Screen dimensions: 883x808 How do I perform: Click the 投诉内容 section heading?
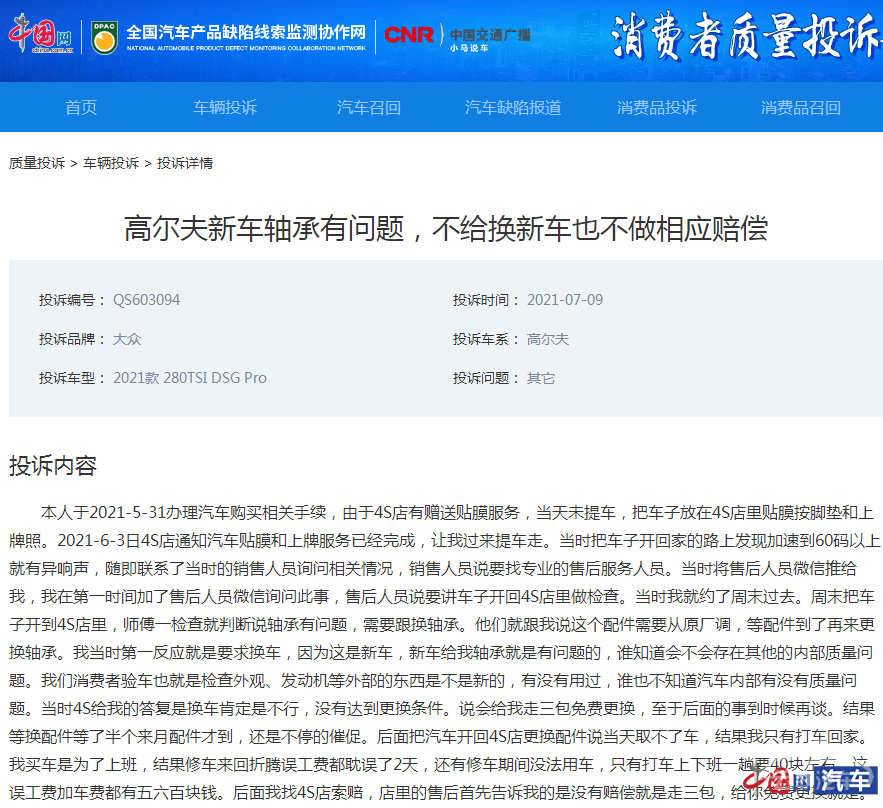(x=53, y=466)
